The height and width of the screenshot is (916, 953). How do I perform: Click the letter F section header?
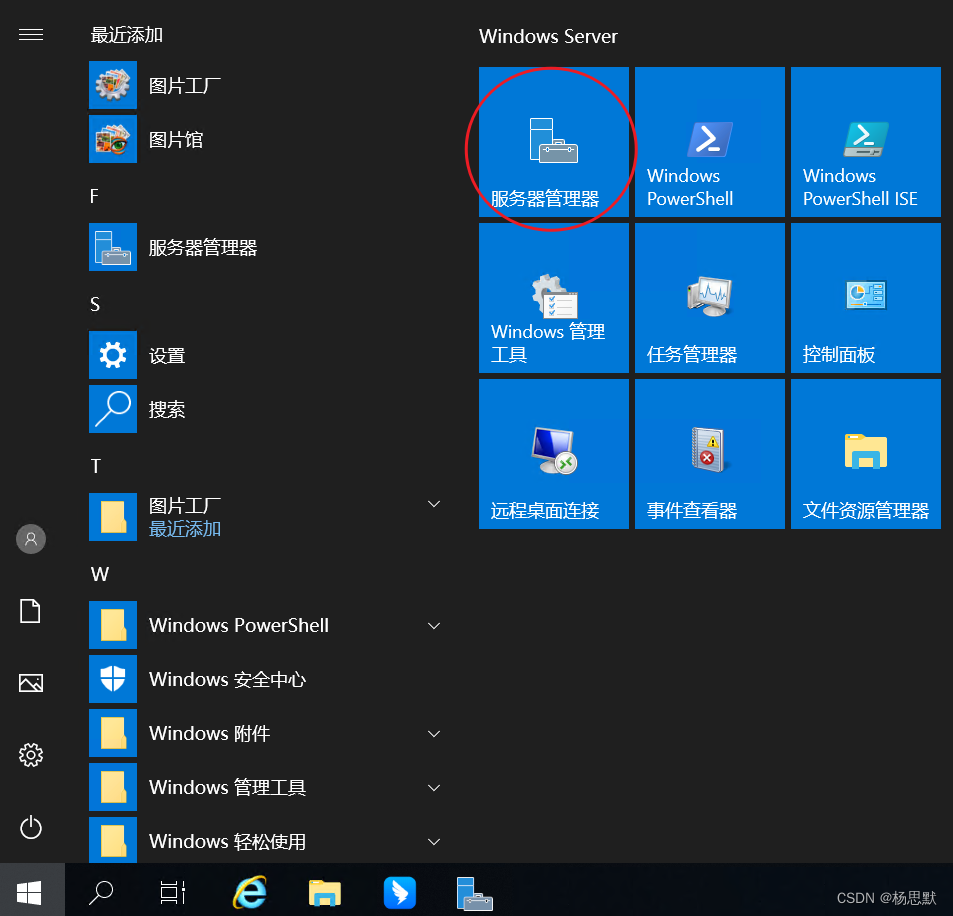pyautogui.click(x=94, y=196)
